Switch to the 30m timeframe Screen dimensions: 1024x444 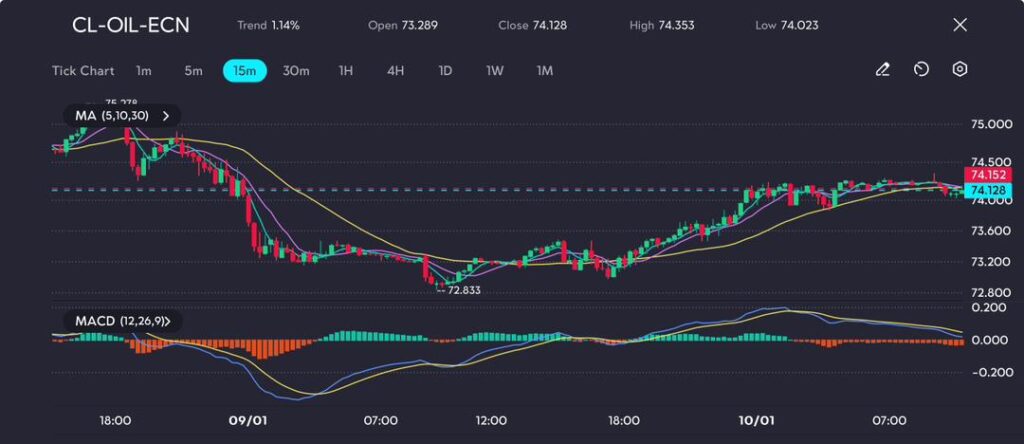(296, 71)
